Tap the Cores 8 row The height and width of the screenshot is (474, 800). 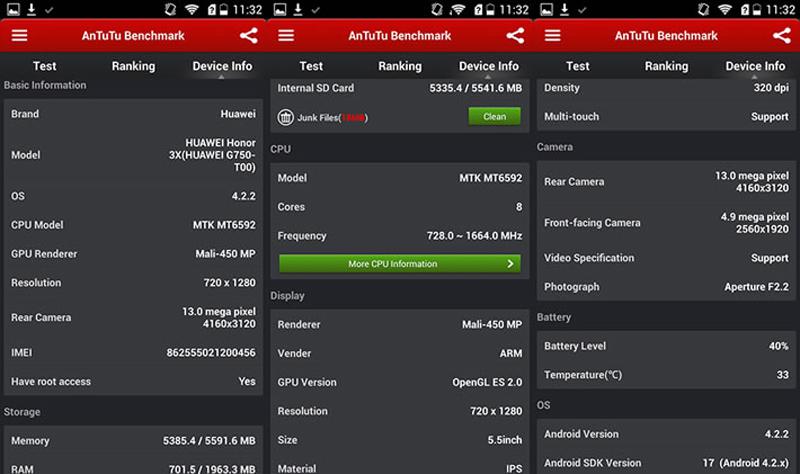click(x=400, y=207)
